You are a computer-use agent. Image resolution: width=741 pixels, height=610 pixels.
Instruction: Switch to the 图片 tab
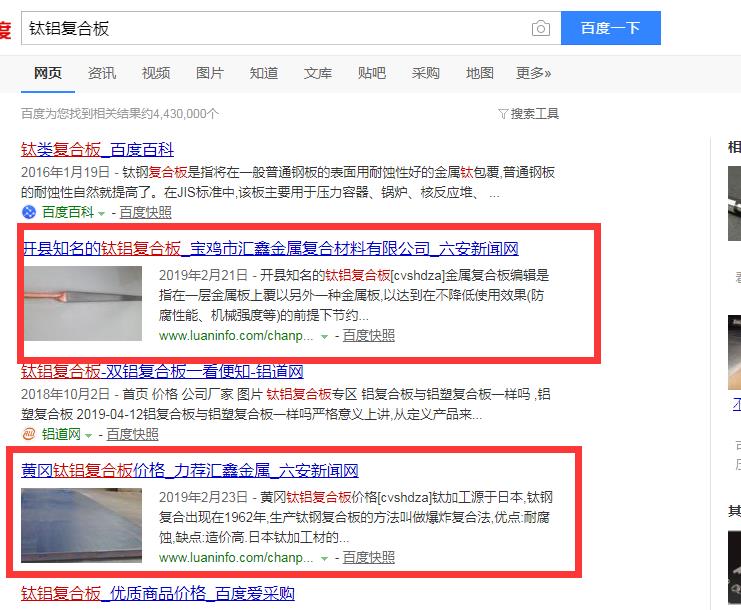pyautogui.click(x=209, y=73)
